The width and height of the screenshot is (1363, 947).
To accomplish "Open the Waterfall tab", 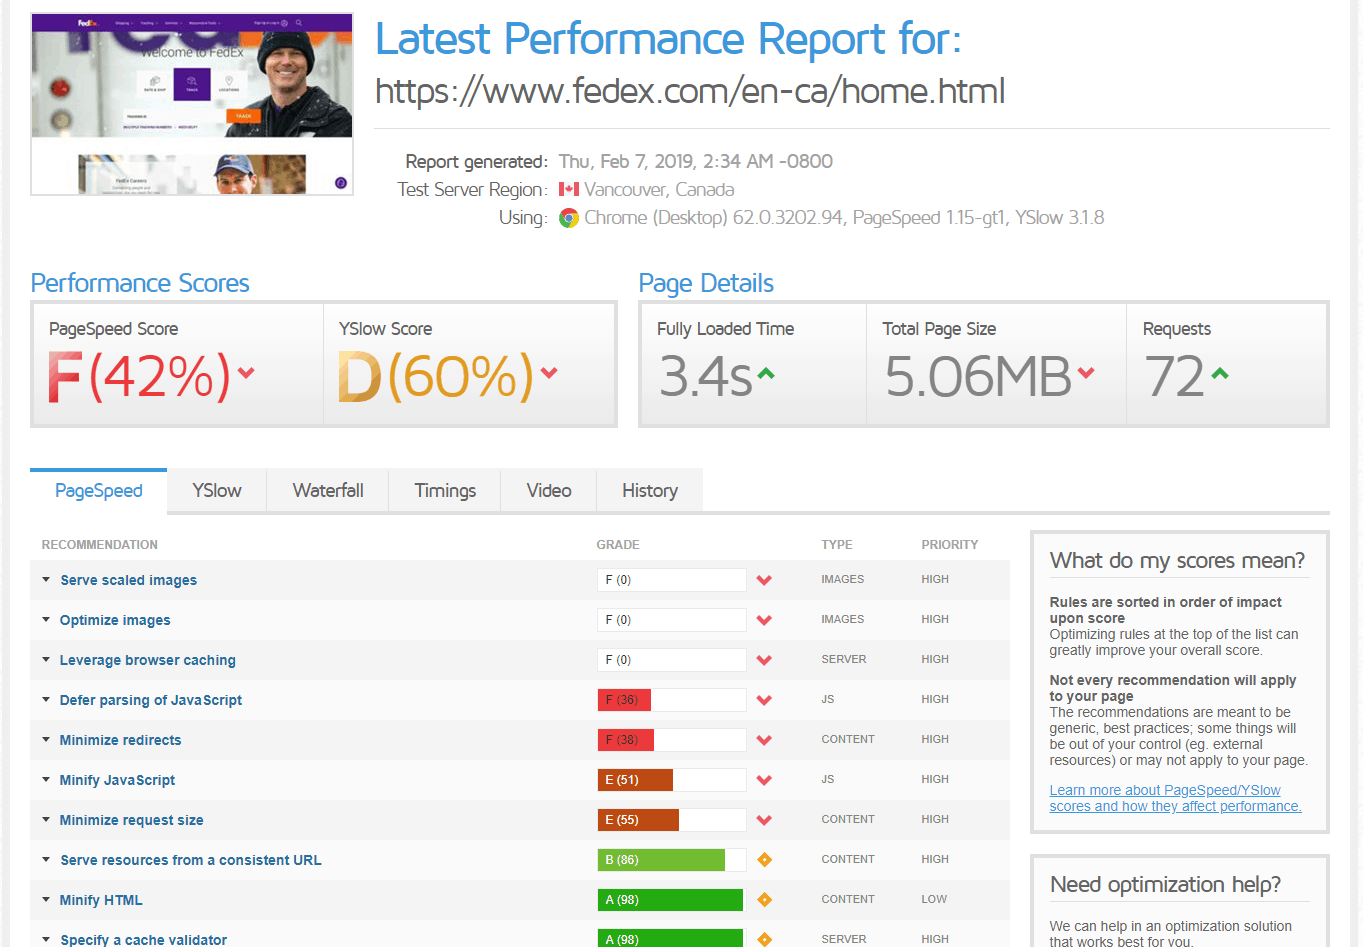I will [x=328, y=491].
